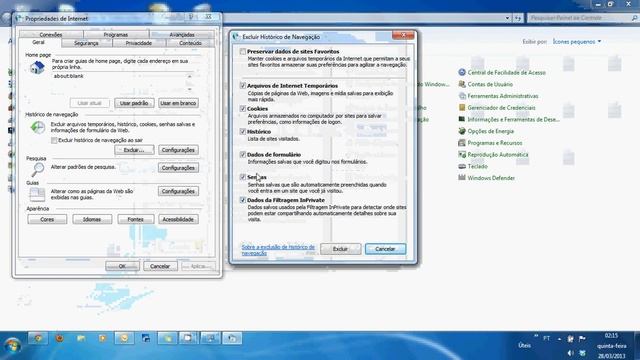640x360 pixels.
Task: Uncheck the Cookies checkbox
Action: click(243, 109)
